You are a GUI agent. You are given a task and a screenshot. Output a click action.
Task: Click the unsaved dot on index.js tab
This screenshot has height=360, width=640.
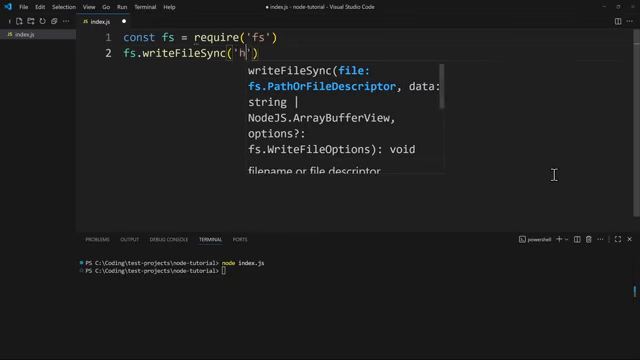[x=124, y=21]
